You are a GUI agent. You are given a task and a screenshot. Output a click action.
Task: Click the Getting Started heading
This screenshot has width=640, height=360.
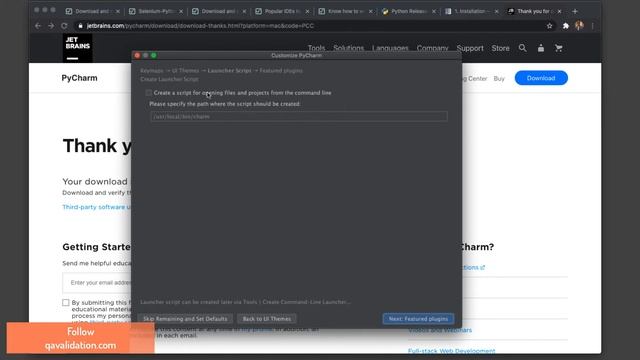tap(96, 247)
